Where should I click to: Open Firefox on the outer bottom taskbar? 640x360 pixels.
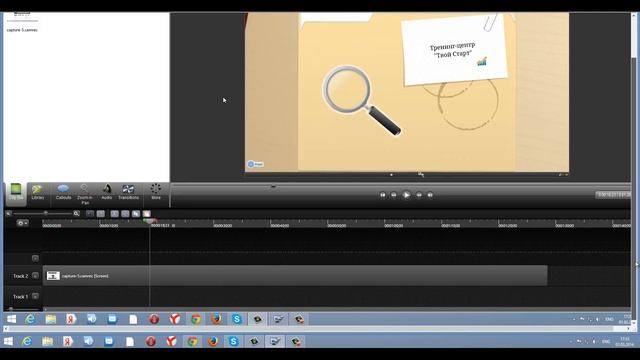click(x=213, y=341)
